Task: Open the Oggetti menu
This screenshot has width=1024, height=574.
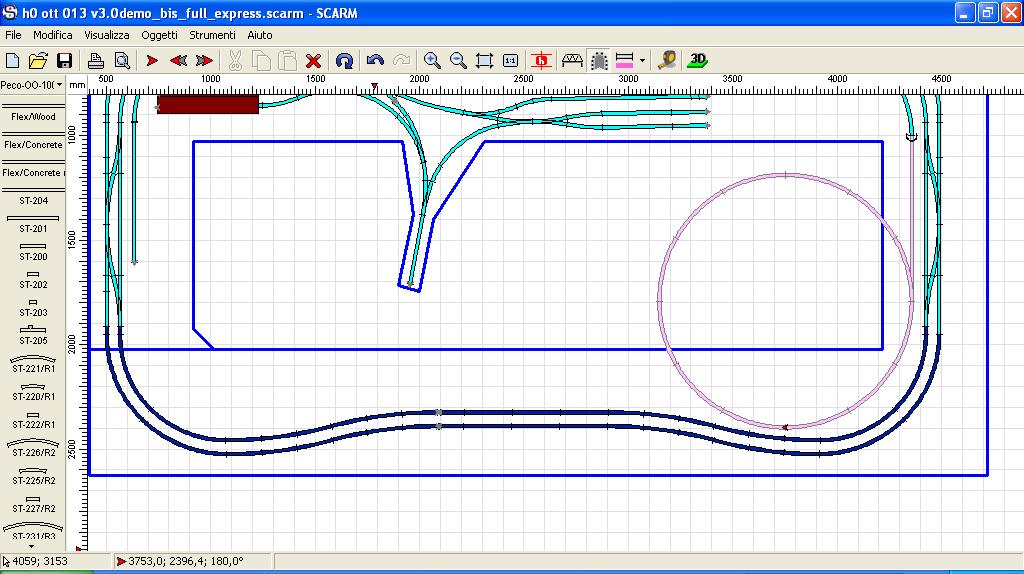Action: tap(159, 35)
